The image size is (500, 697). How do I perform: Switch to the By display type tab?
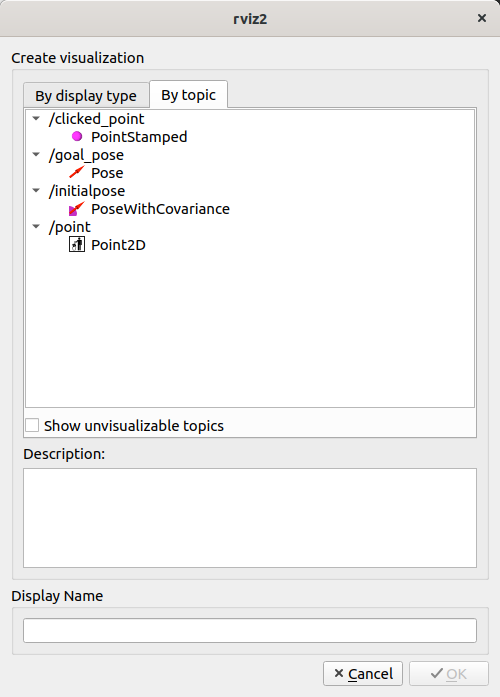coord(86,96)
